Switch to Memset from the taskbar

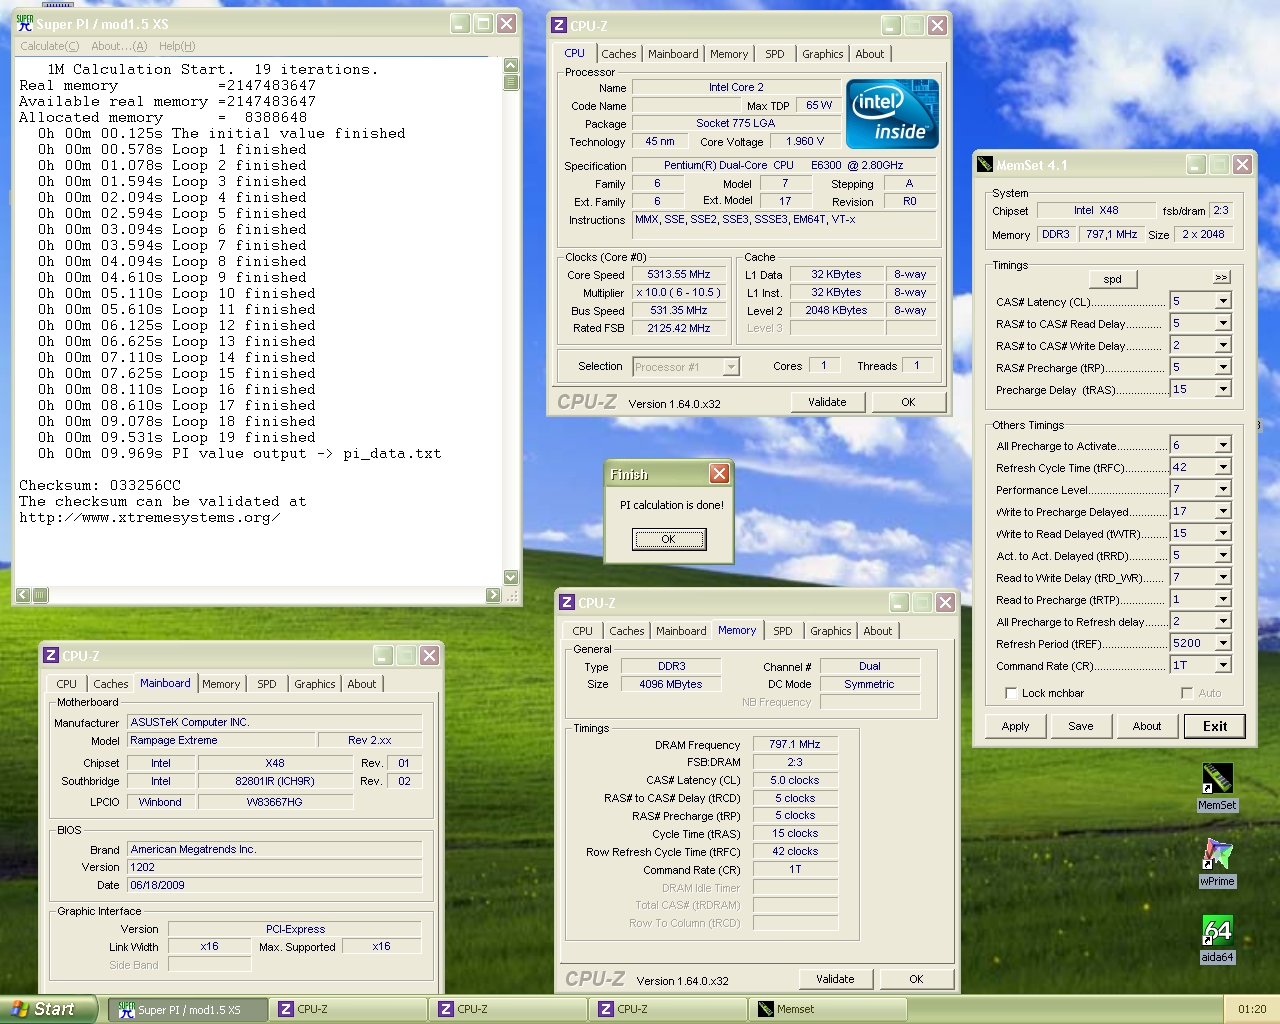828,1010
